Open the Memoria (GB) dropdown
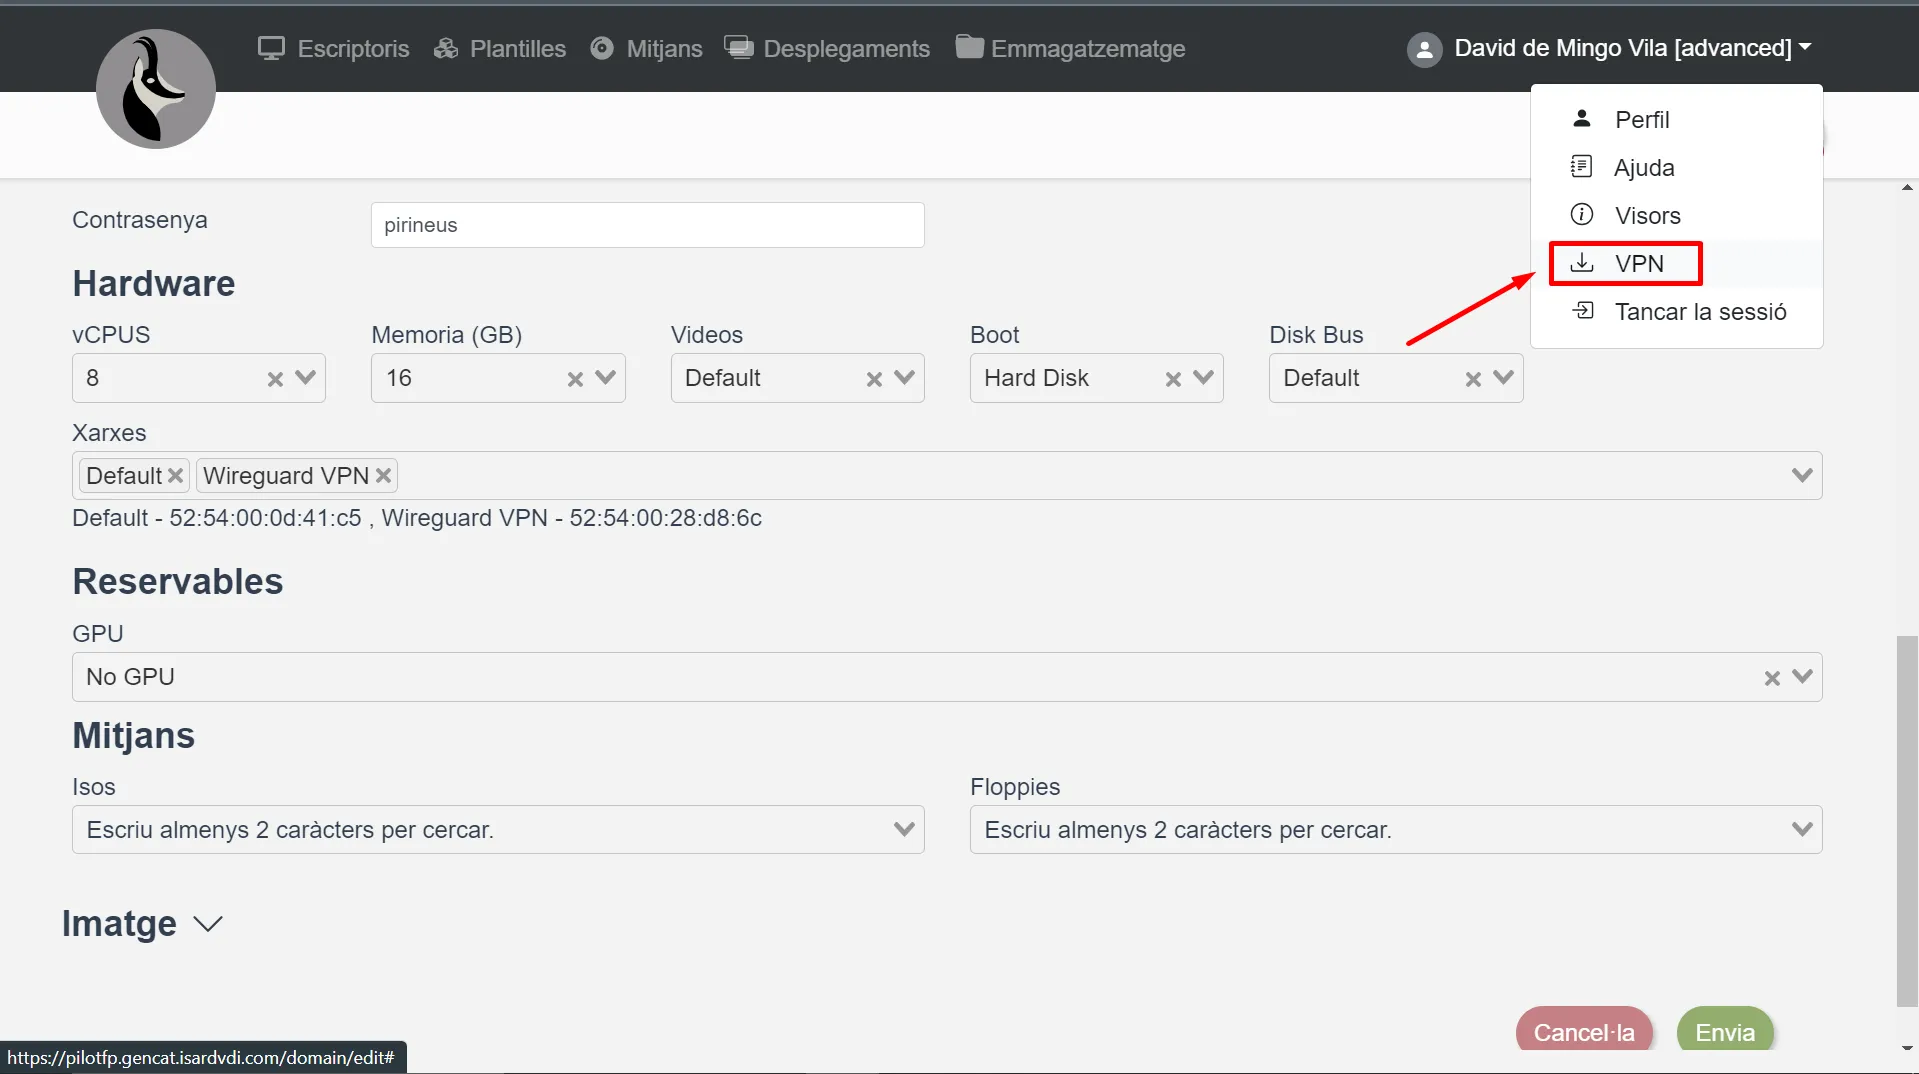Screen dimensions: 1919x1074 click(605, 378)
